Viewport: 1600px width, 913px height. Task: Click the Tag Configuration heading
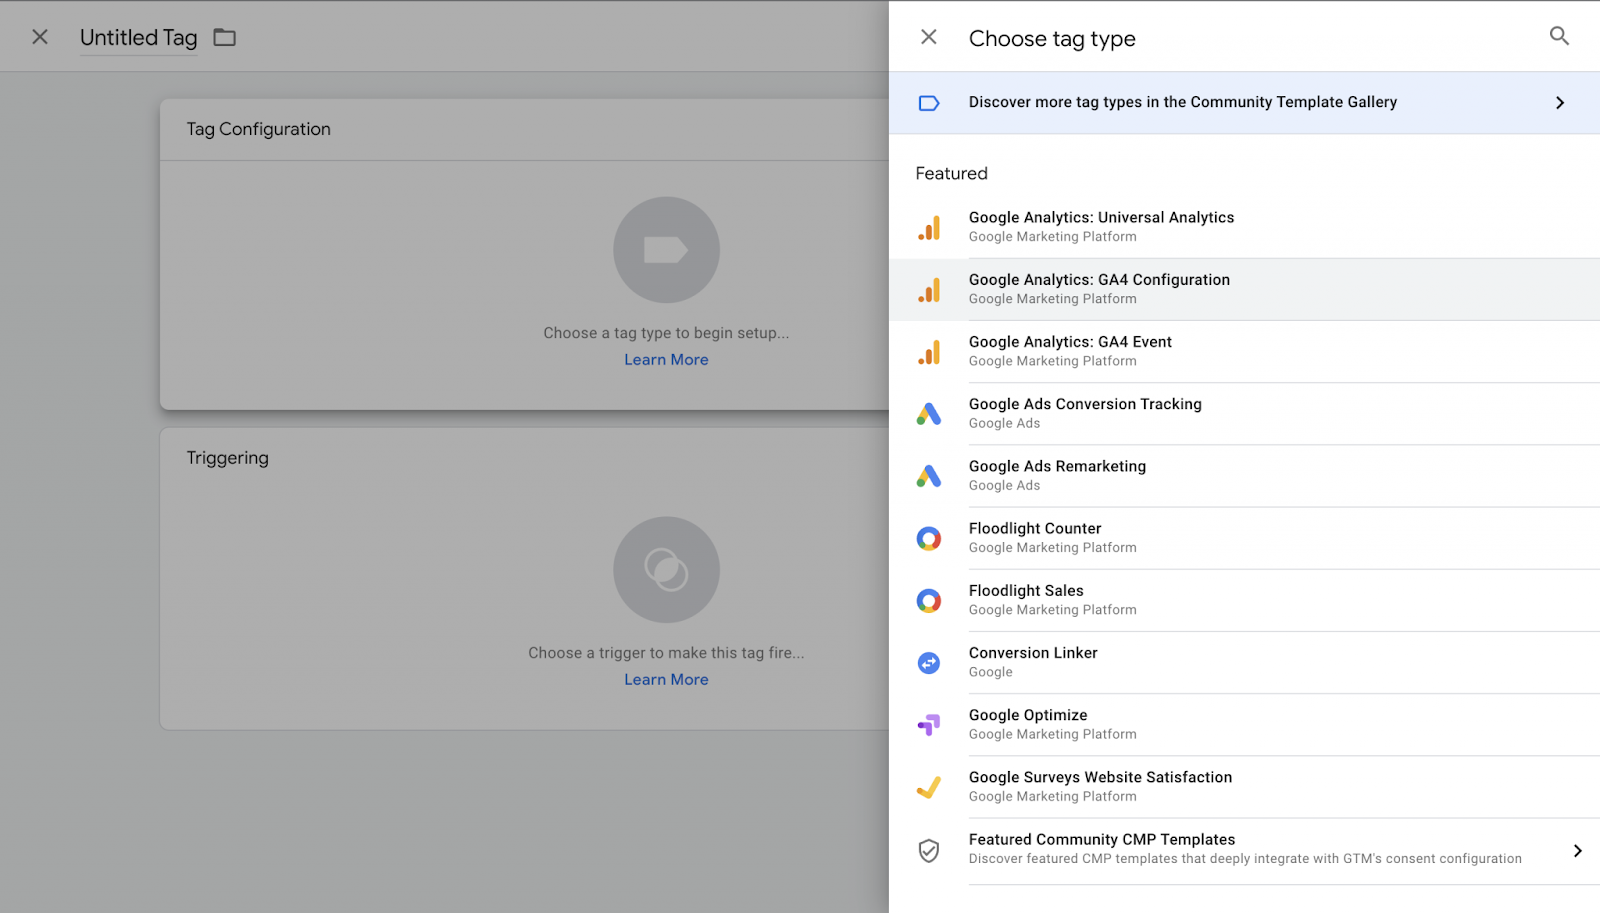click(258, 129)
